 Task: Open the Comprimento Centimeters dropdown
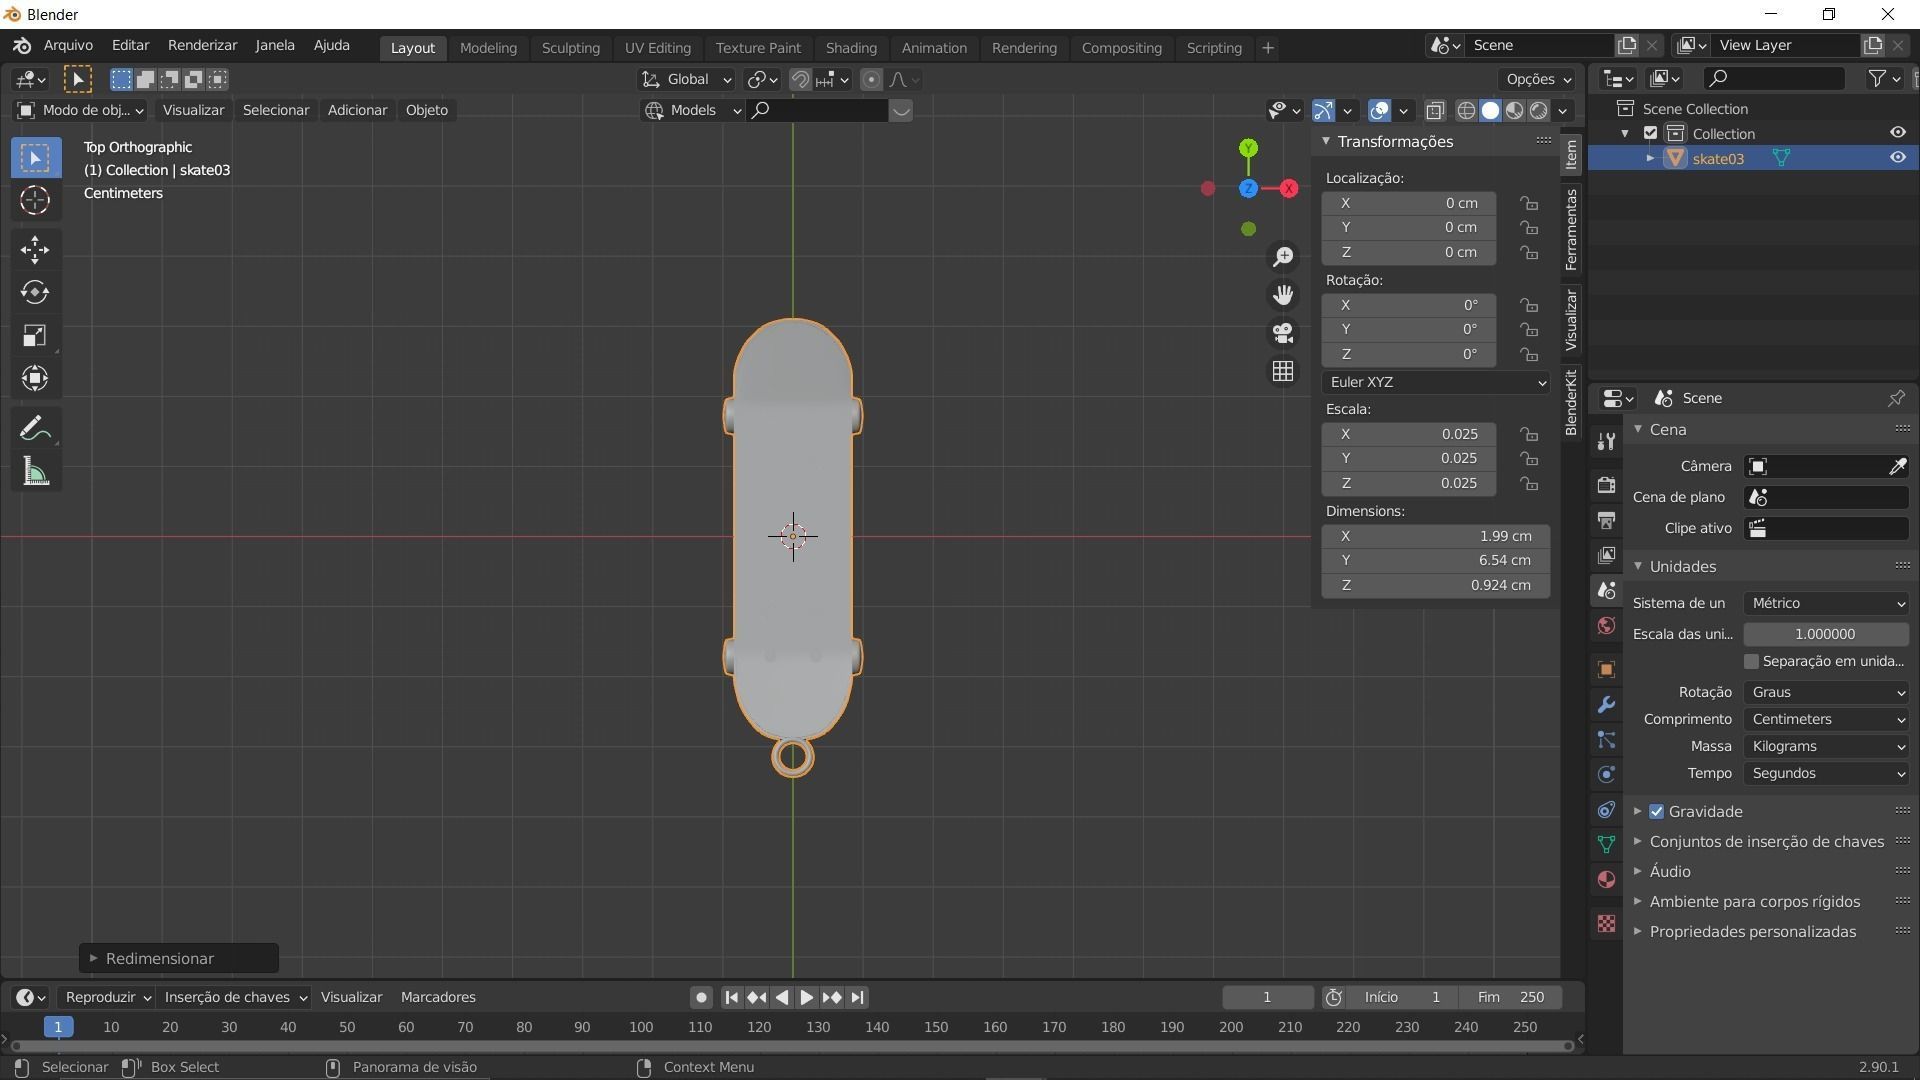click(x=1826, y=720)
